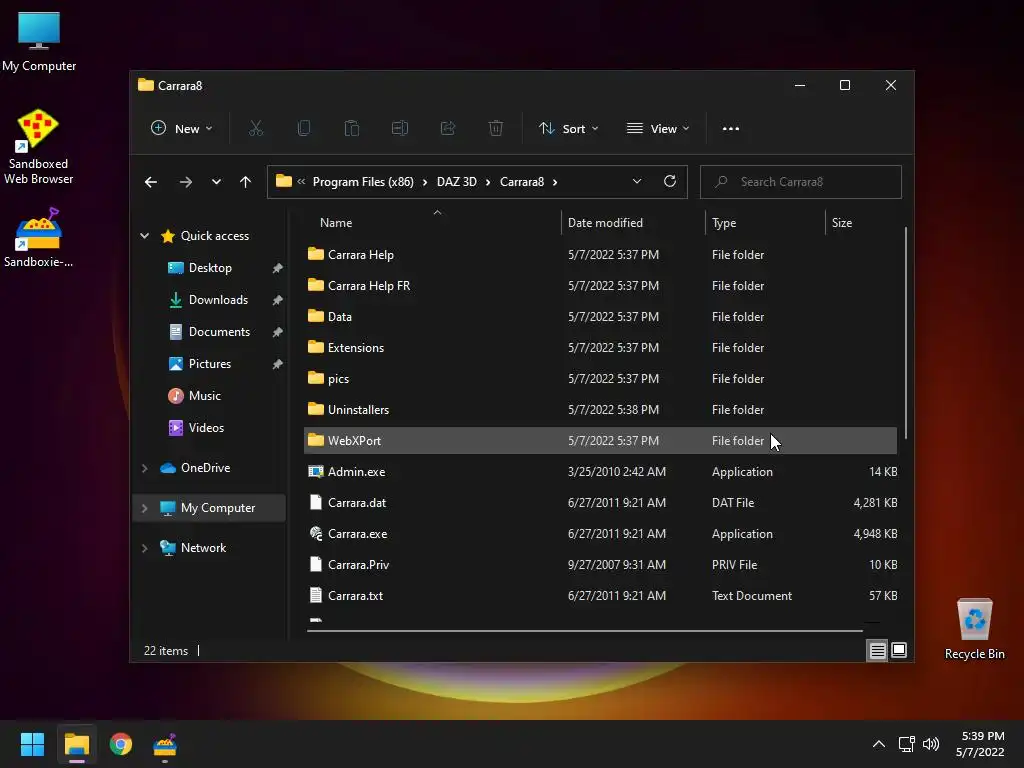Viewport: 1024px width, 768px height.
Task: Collapse the Quick access tree node
Action: pos(145,236)
